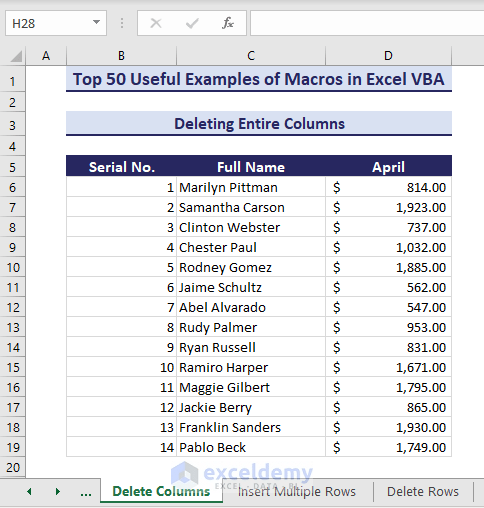484x508 pixels.
Task: Click the April value 1,930.00
Action: 388,427
